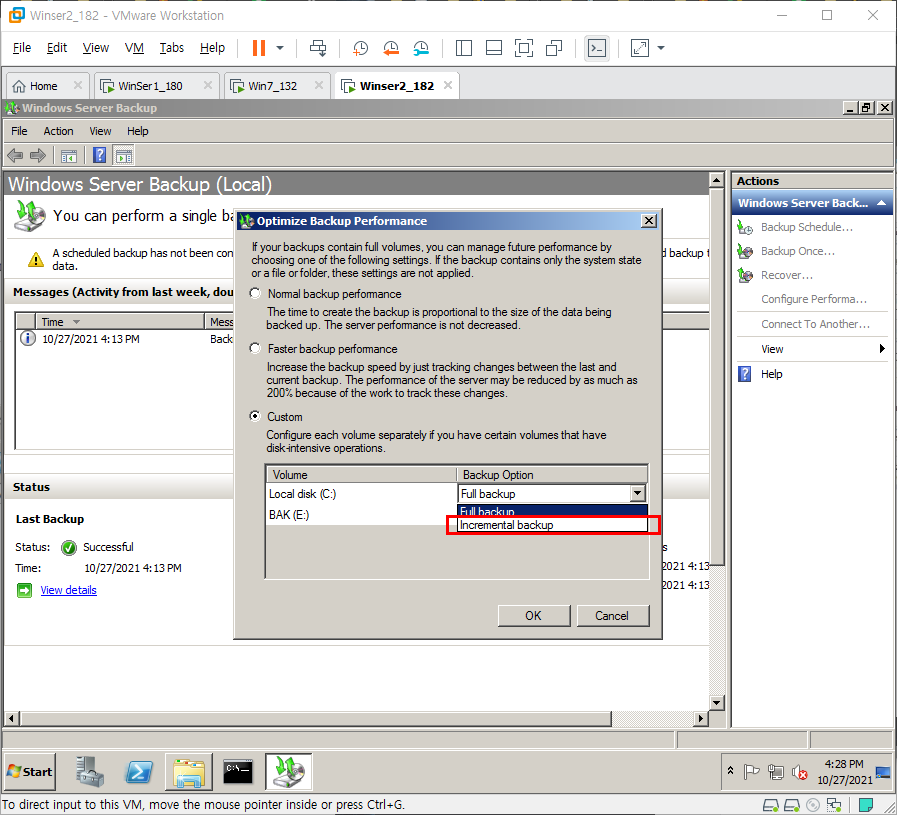The width and height of the screenshot is (897, 815).
Task: Open Help from the Actions pane
Action: [771, 374]
